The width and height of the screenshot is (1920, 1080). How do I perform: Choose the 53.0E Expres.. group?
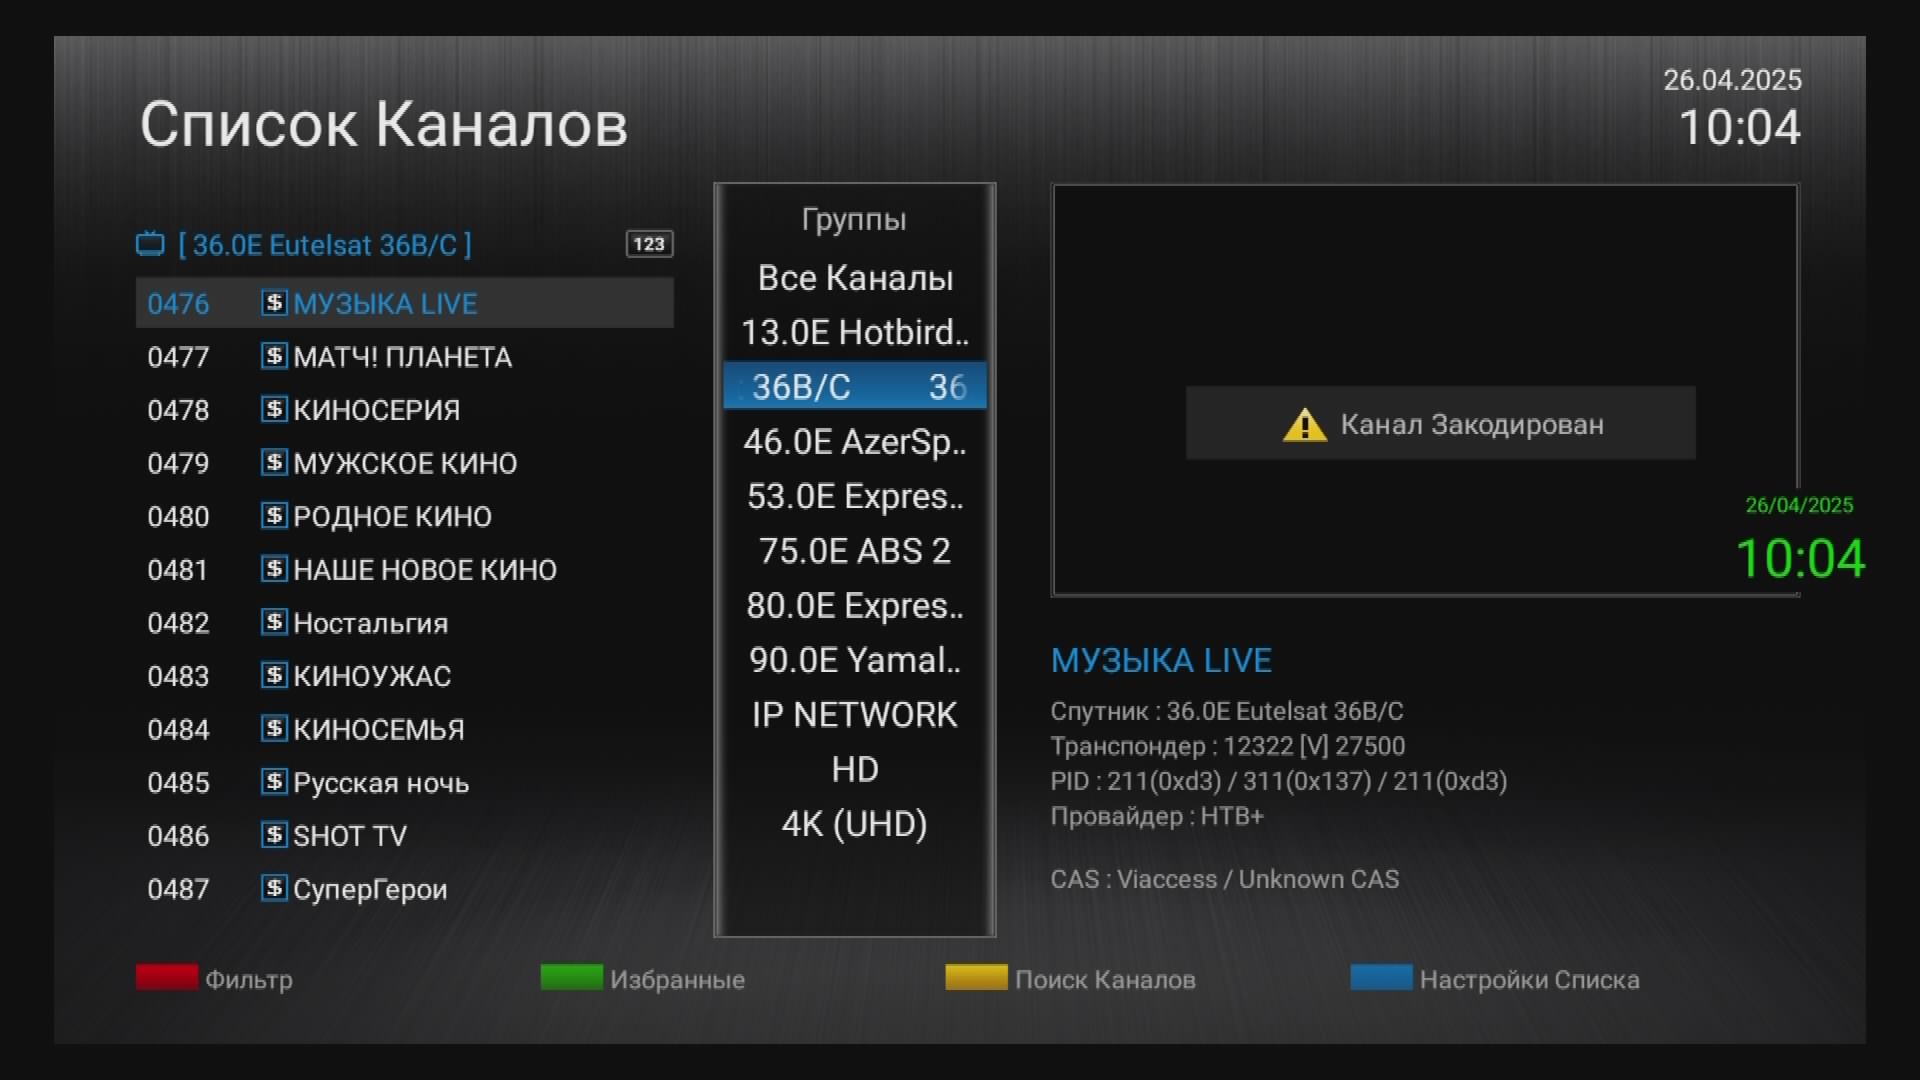pos(855,496)
